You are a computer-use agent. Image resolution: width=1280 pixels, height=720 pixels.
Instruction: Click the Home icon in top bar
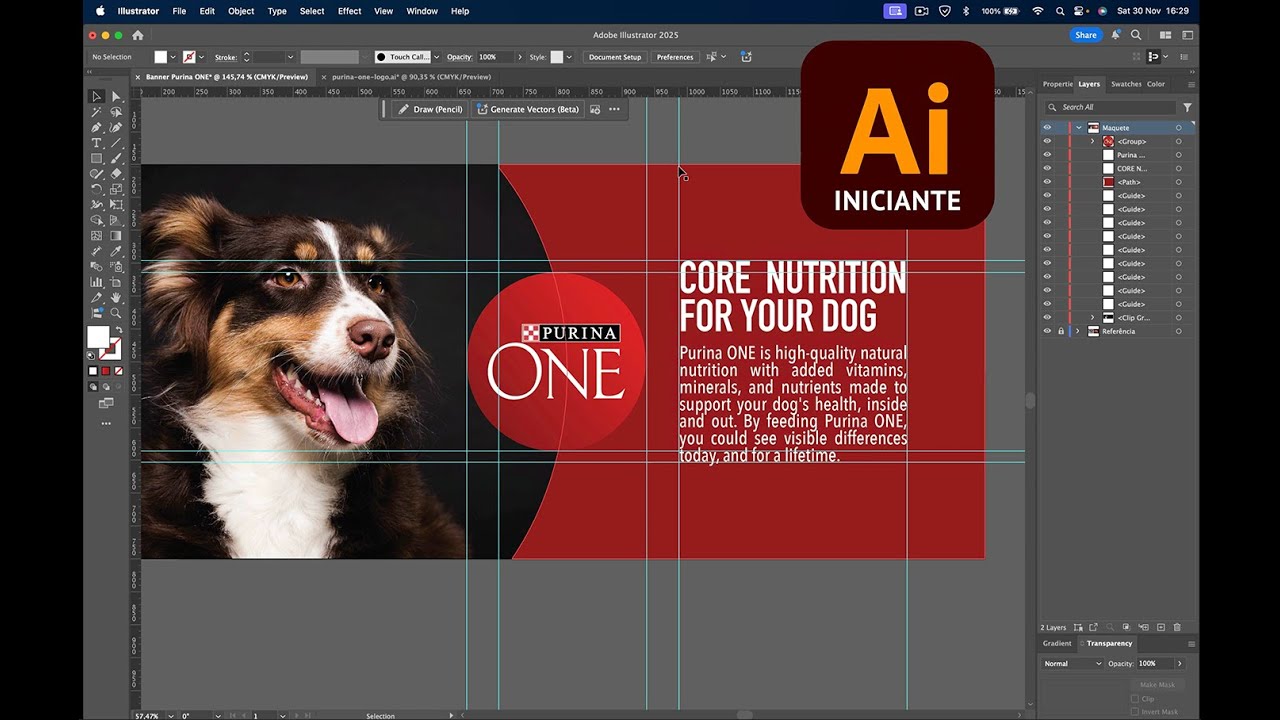coord(138,35)
